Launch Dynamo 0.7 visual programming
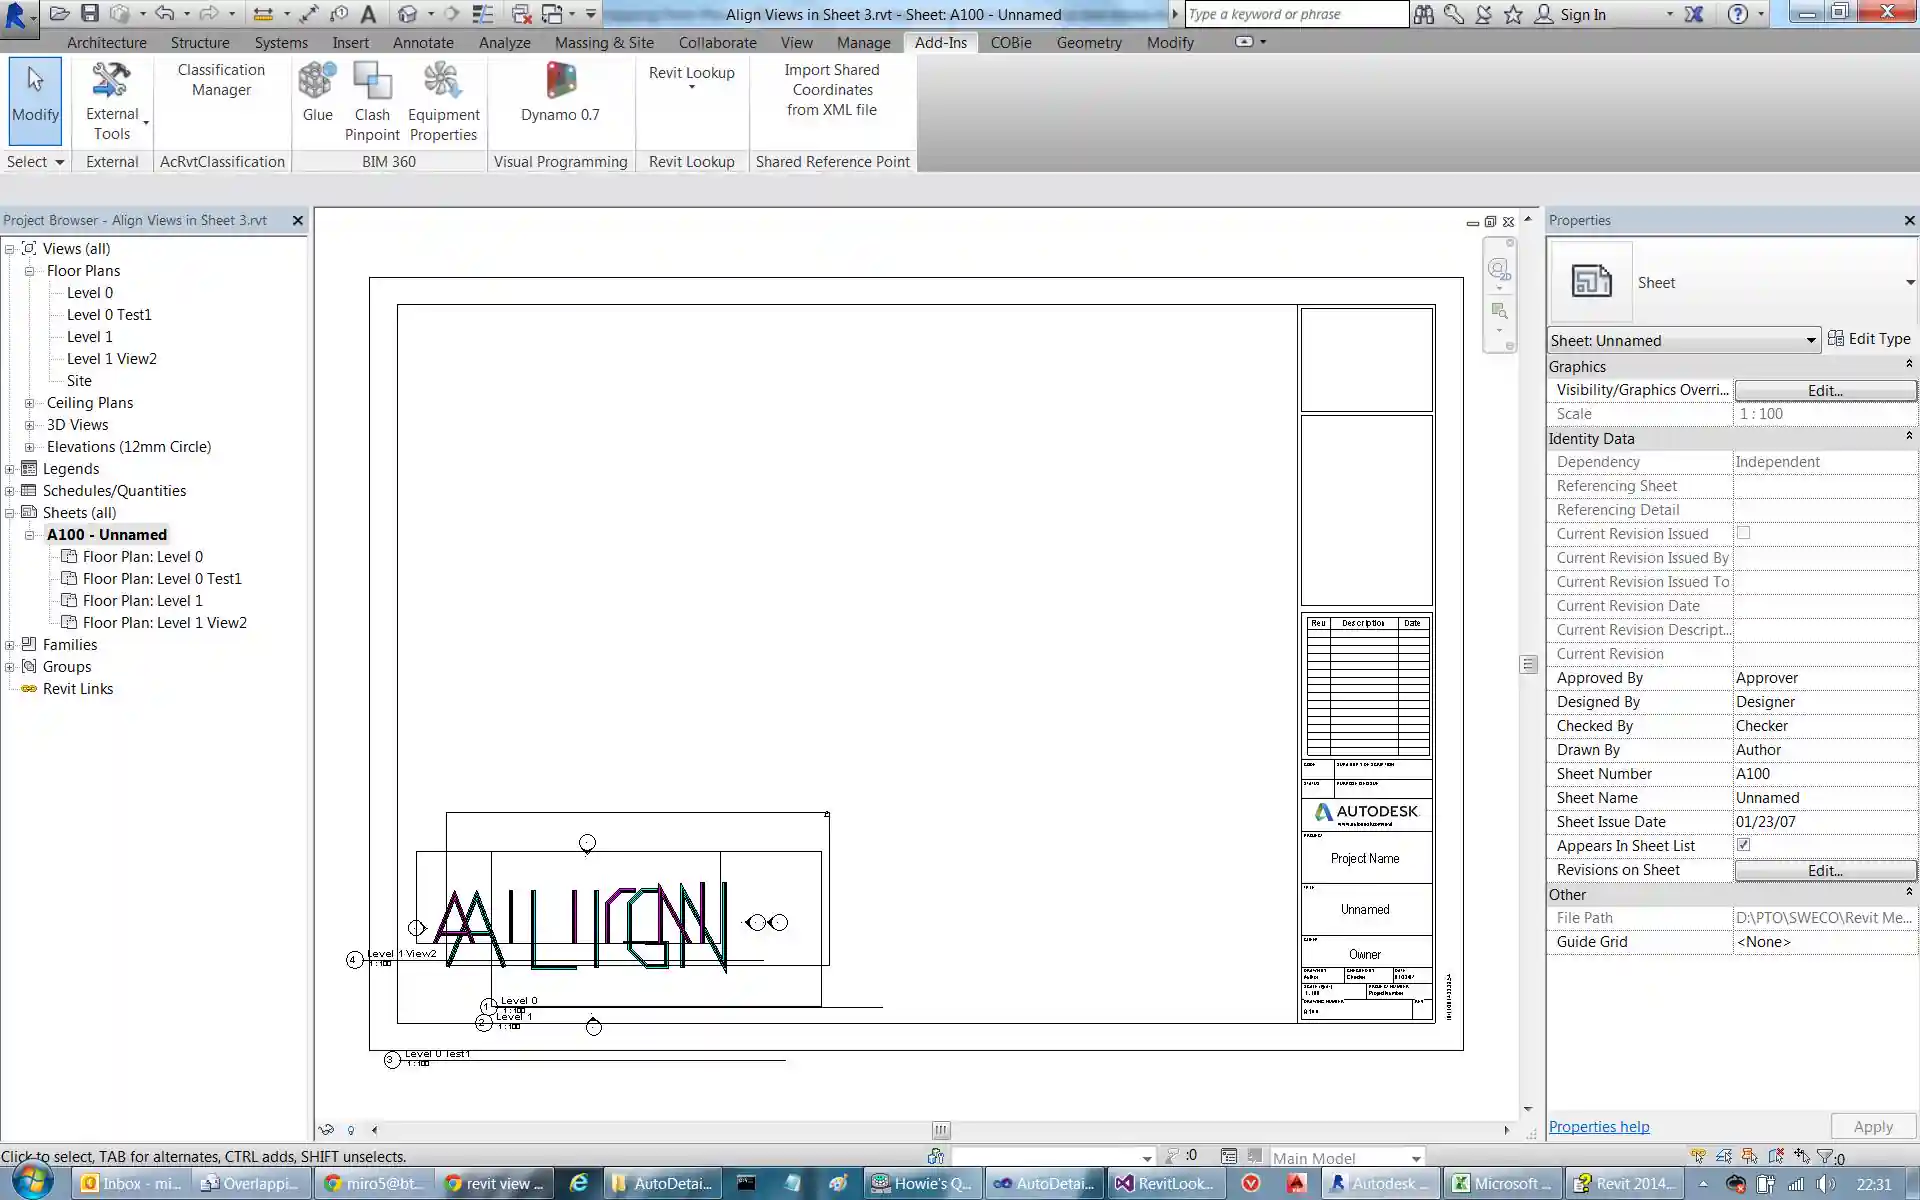This screenshot has height=1200, width=1920. (x=560, y=83)
